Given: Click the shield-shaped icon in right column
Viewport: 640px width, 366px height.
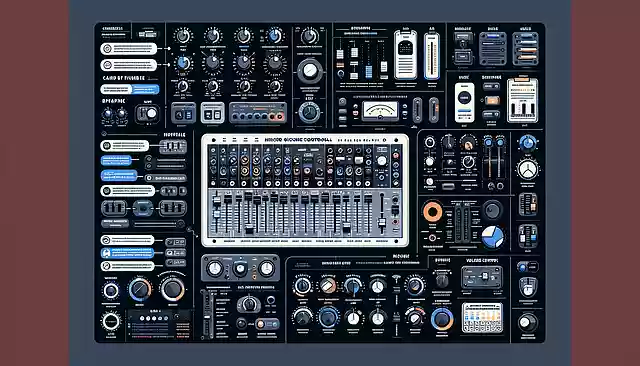Looking at the screenshot, I should coord(528,287).
